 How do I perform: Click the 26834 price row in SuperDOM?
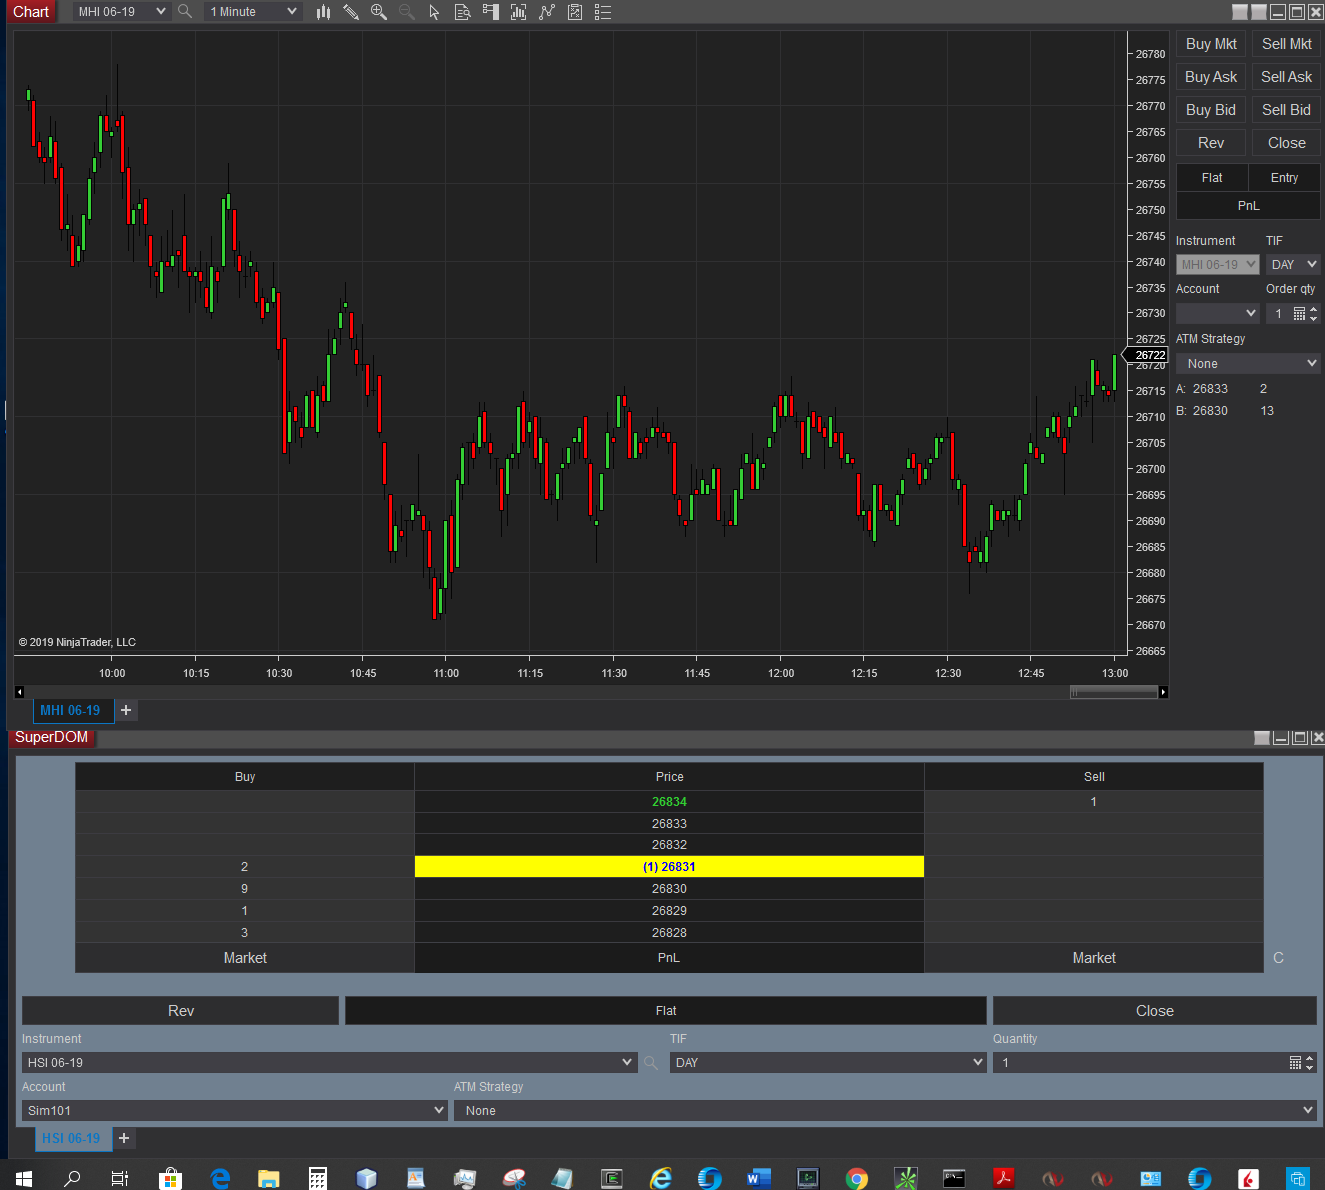click(x=669, y=802)
